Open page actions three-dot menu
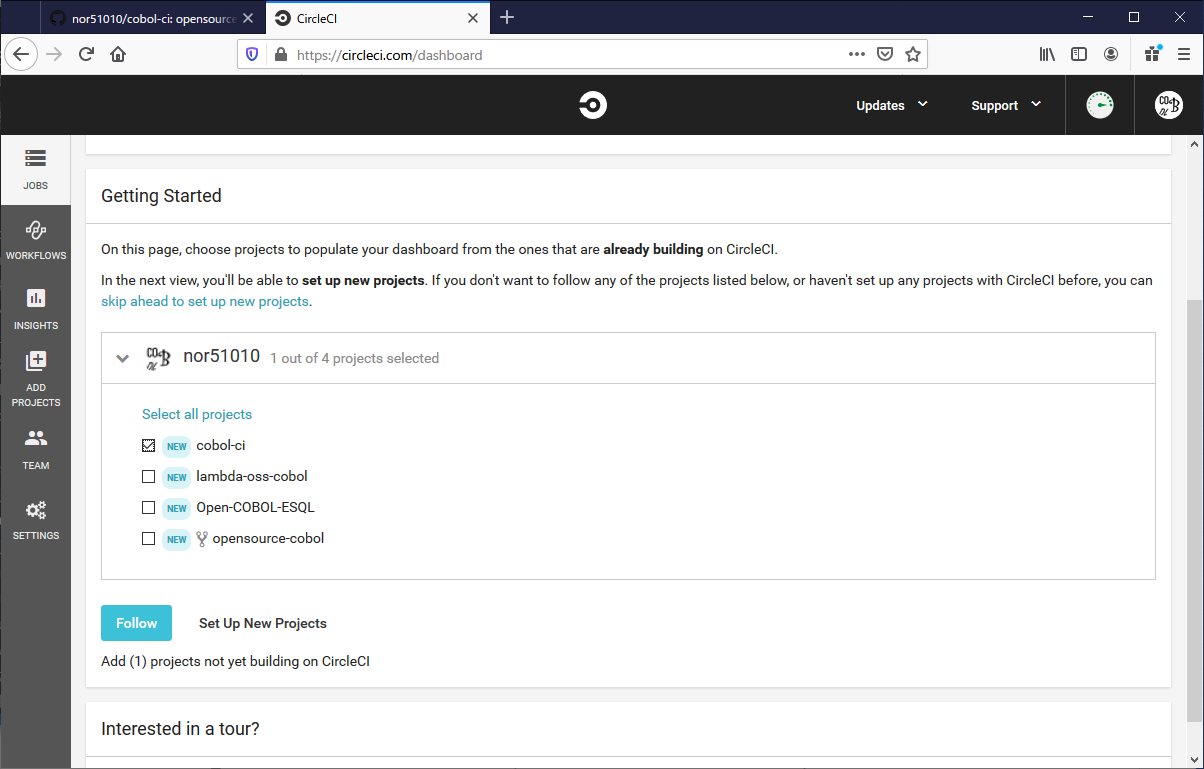 [857, 54]
